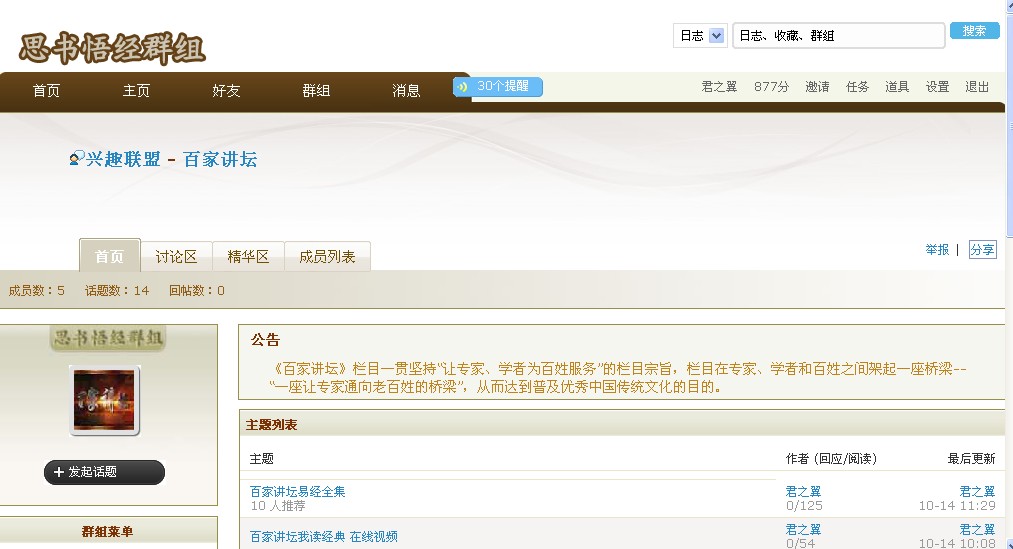This screenshot has width=1013, height=549.
Task: Open the 兴趣联盟 category link
Action: click(x=123, y=159)
